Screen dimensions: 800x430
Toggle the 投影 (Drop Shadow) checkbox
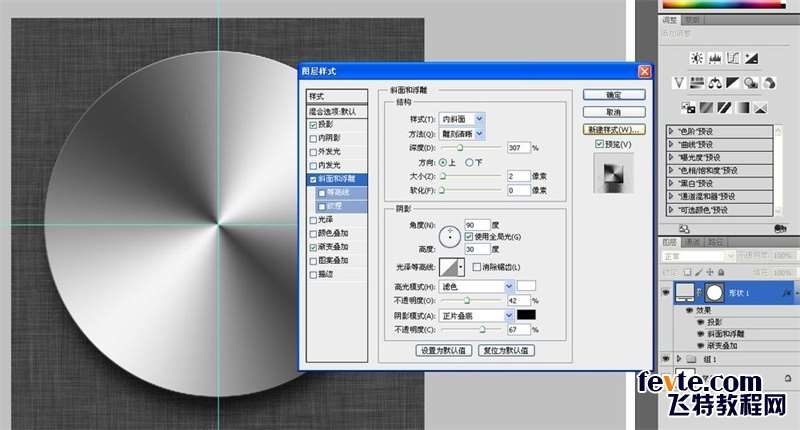[313, 125]
